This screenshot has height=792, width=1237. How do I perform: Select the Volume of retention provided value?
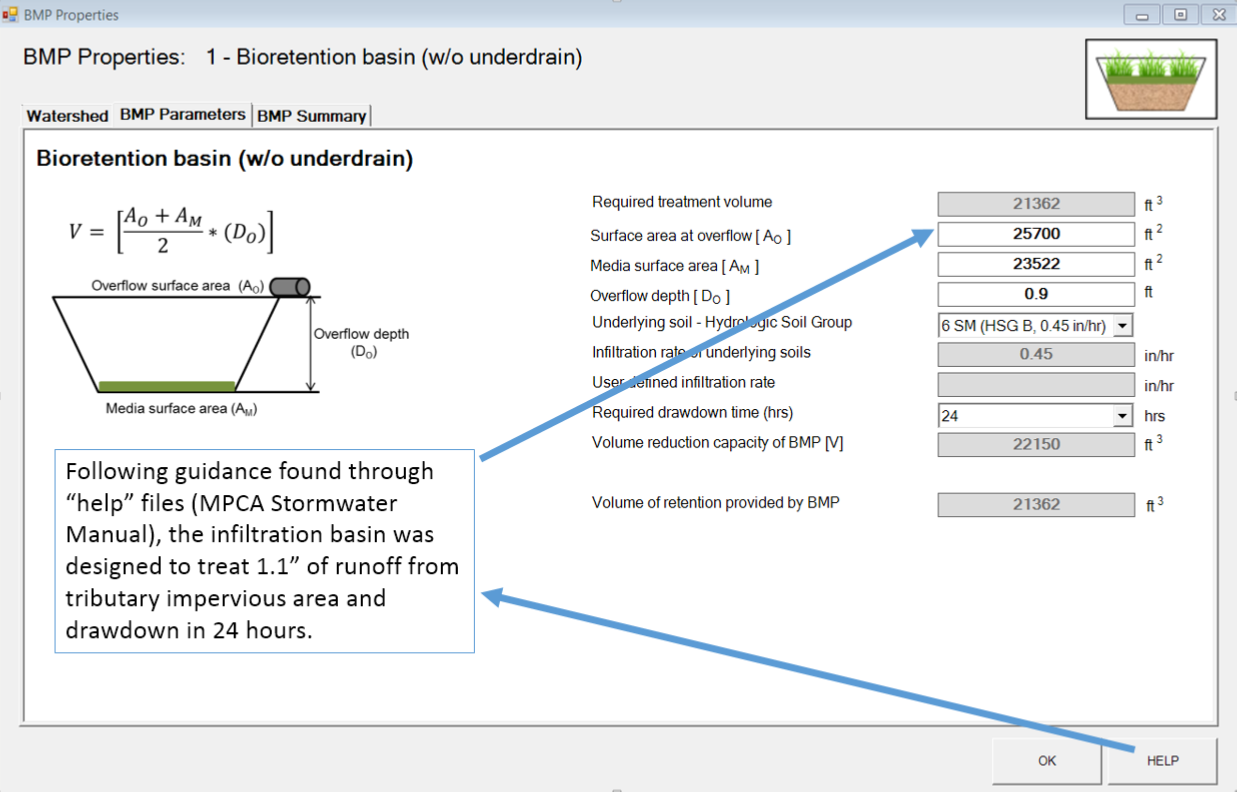[x=1035, y=505]
